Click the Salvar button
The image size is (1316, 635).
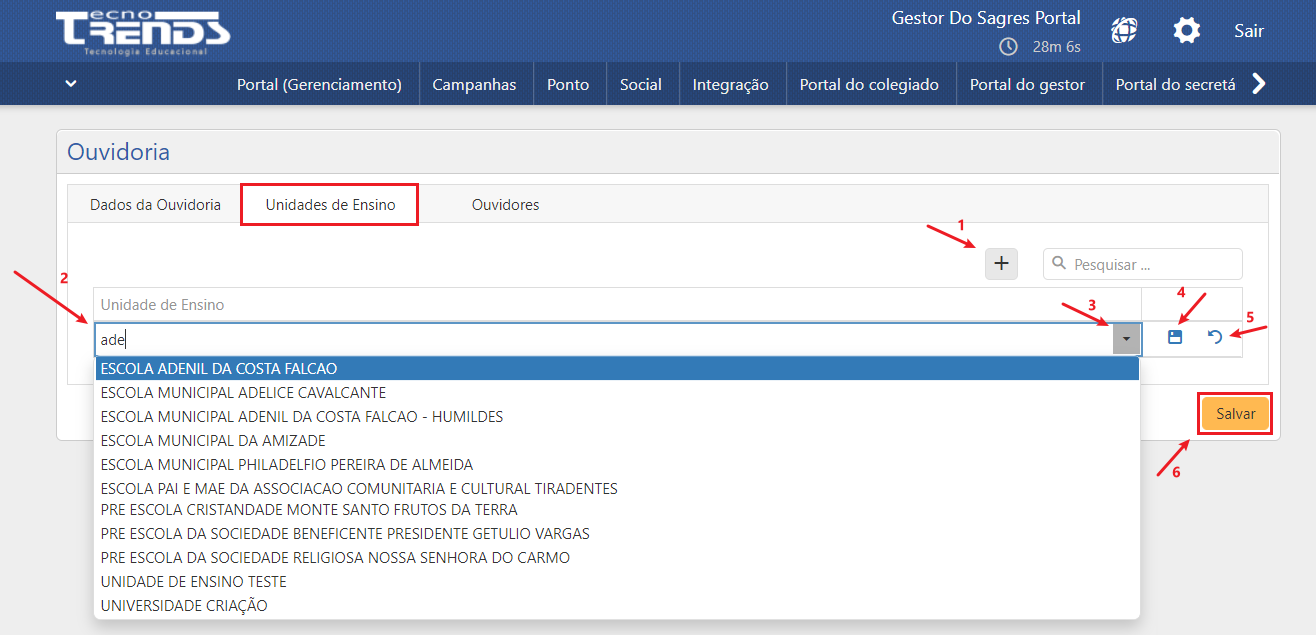click(1234, 413)
